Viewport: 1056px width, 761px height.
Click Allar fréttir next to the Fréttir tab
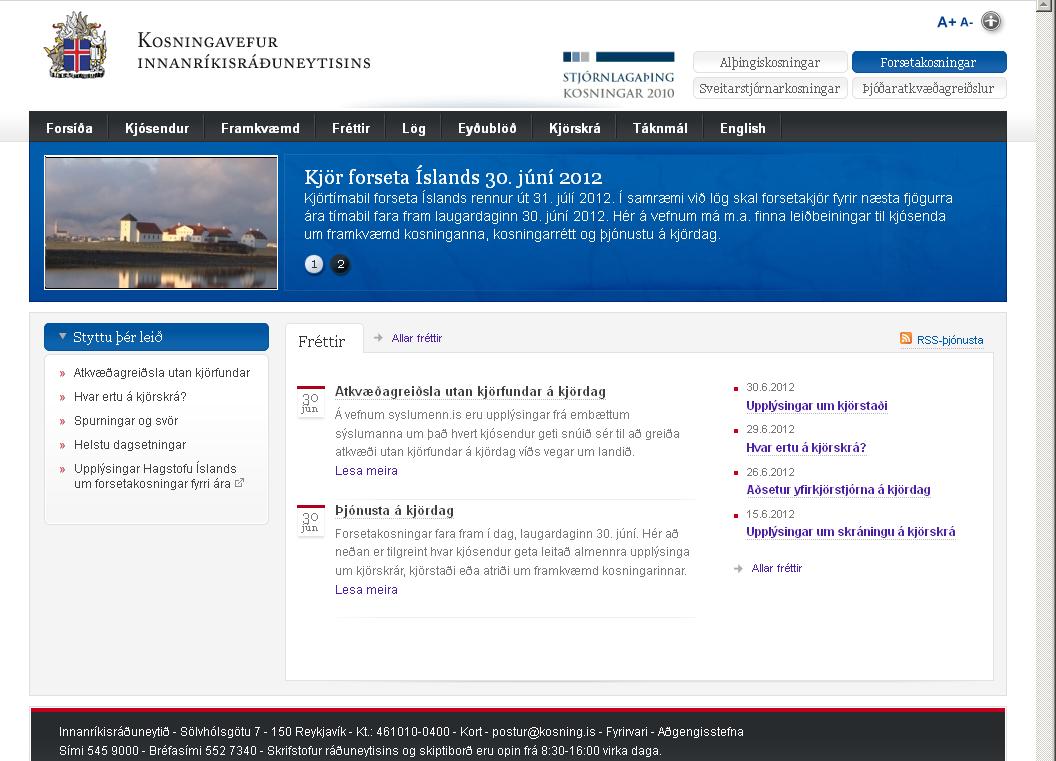coord(417,338)
